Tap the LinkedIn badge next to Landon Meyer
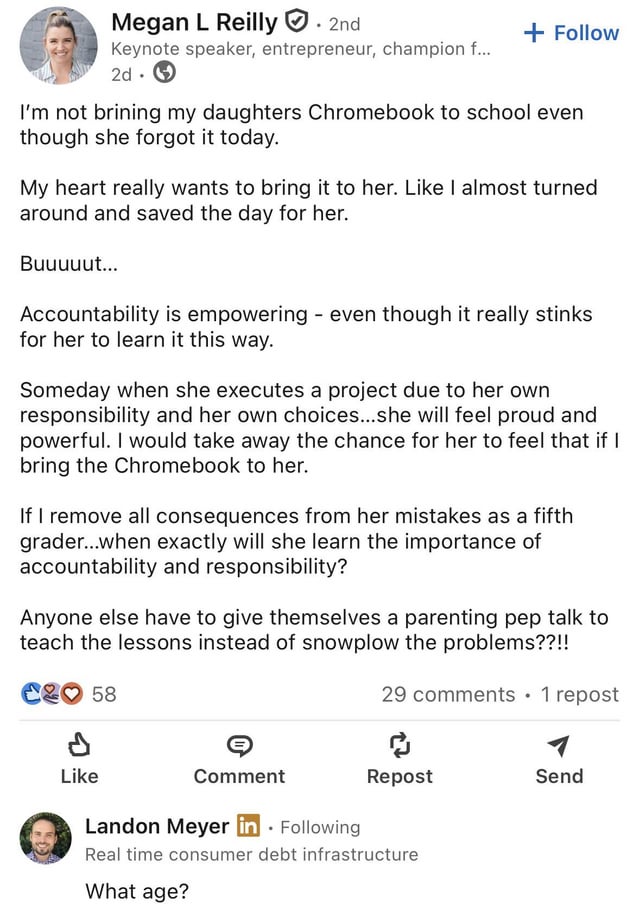This screenshot has width=640, height=917. coord(248,826)
